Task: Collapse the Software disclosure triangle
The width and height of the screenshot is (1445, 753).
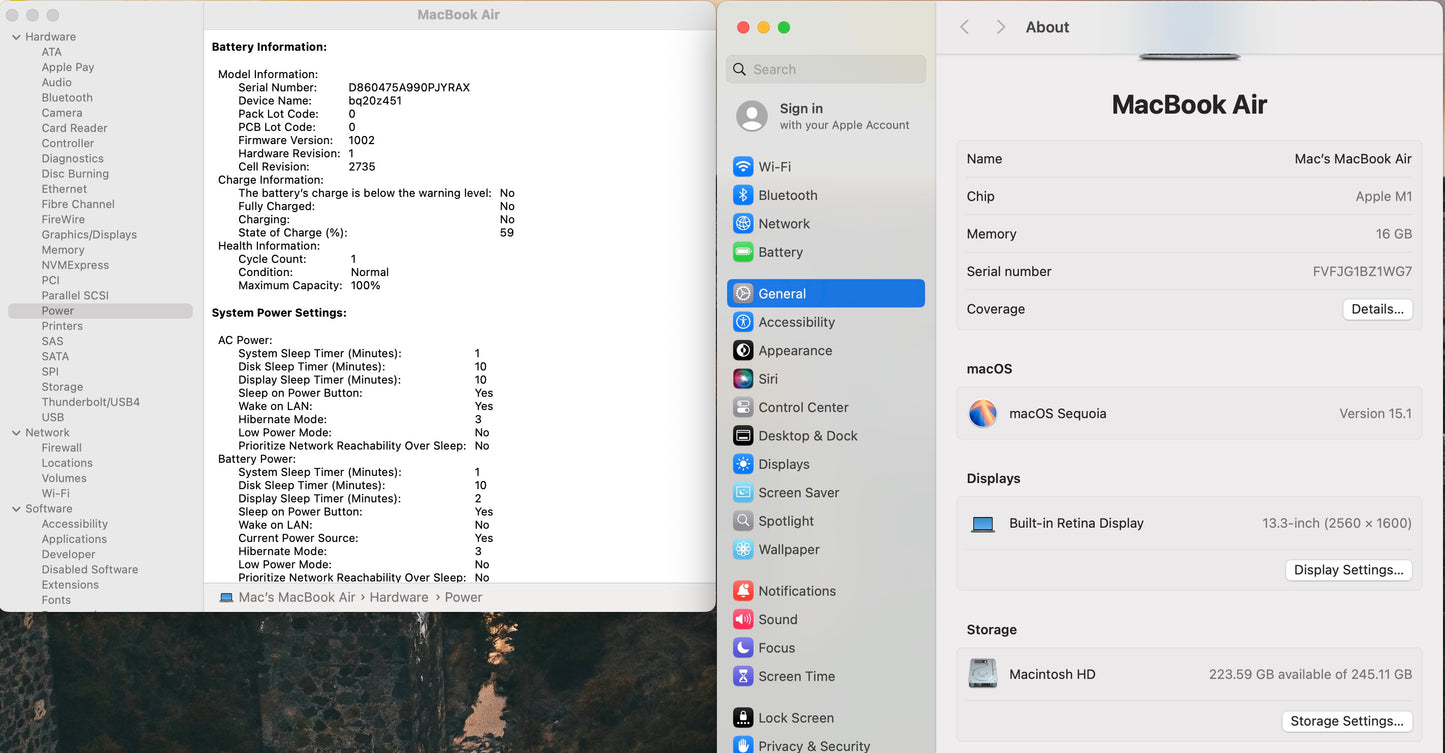Action: [16, 509]
